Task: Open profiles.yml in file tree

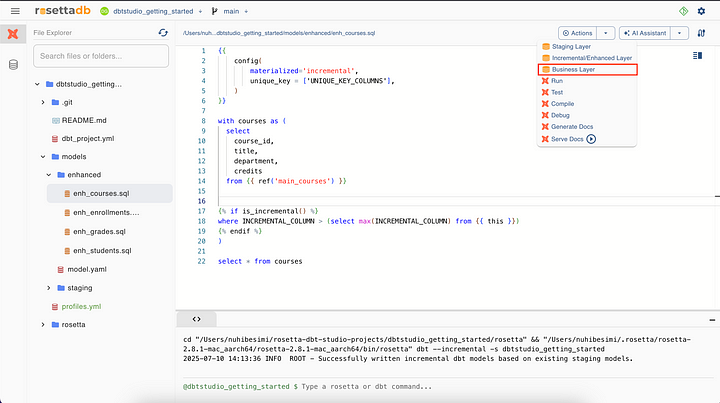Action: [81, 307]
